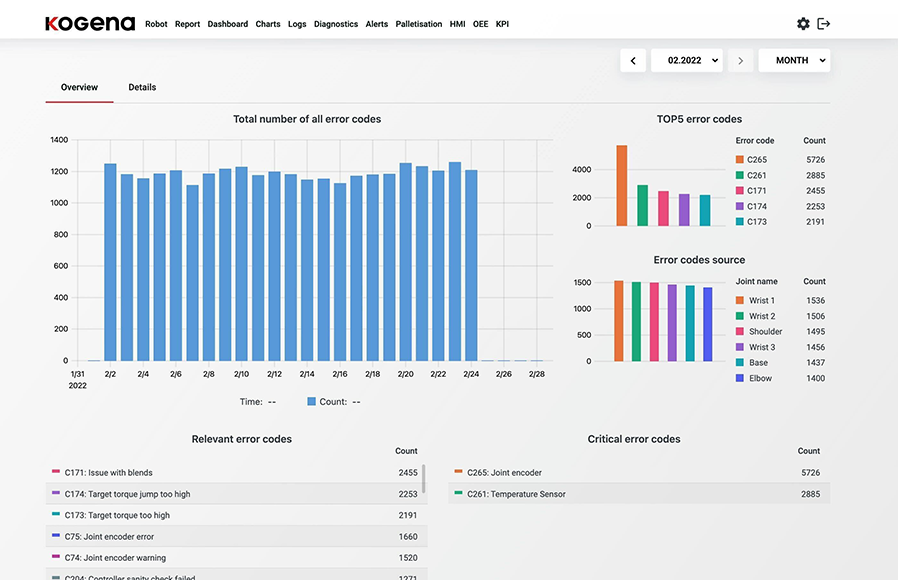This screenshot has width=898, height=580.
Task: Click the C265 orange legend swatch
Action: coord(739,160)
